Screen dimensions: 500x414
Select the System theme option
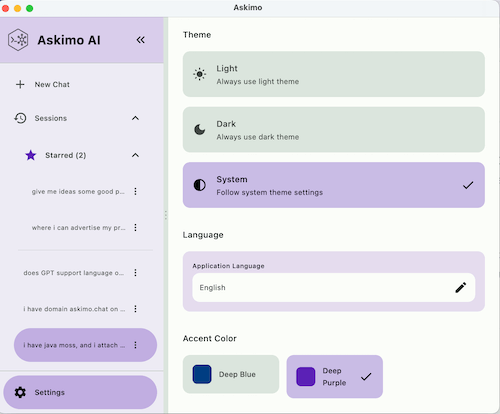334,185
